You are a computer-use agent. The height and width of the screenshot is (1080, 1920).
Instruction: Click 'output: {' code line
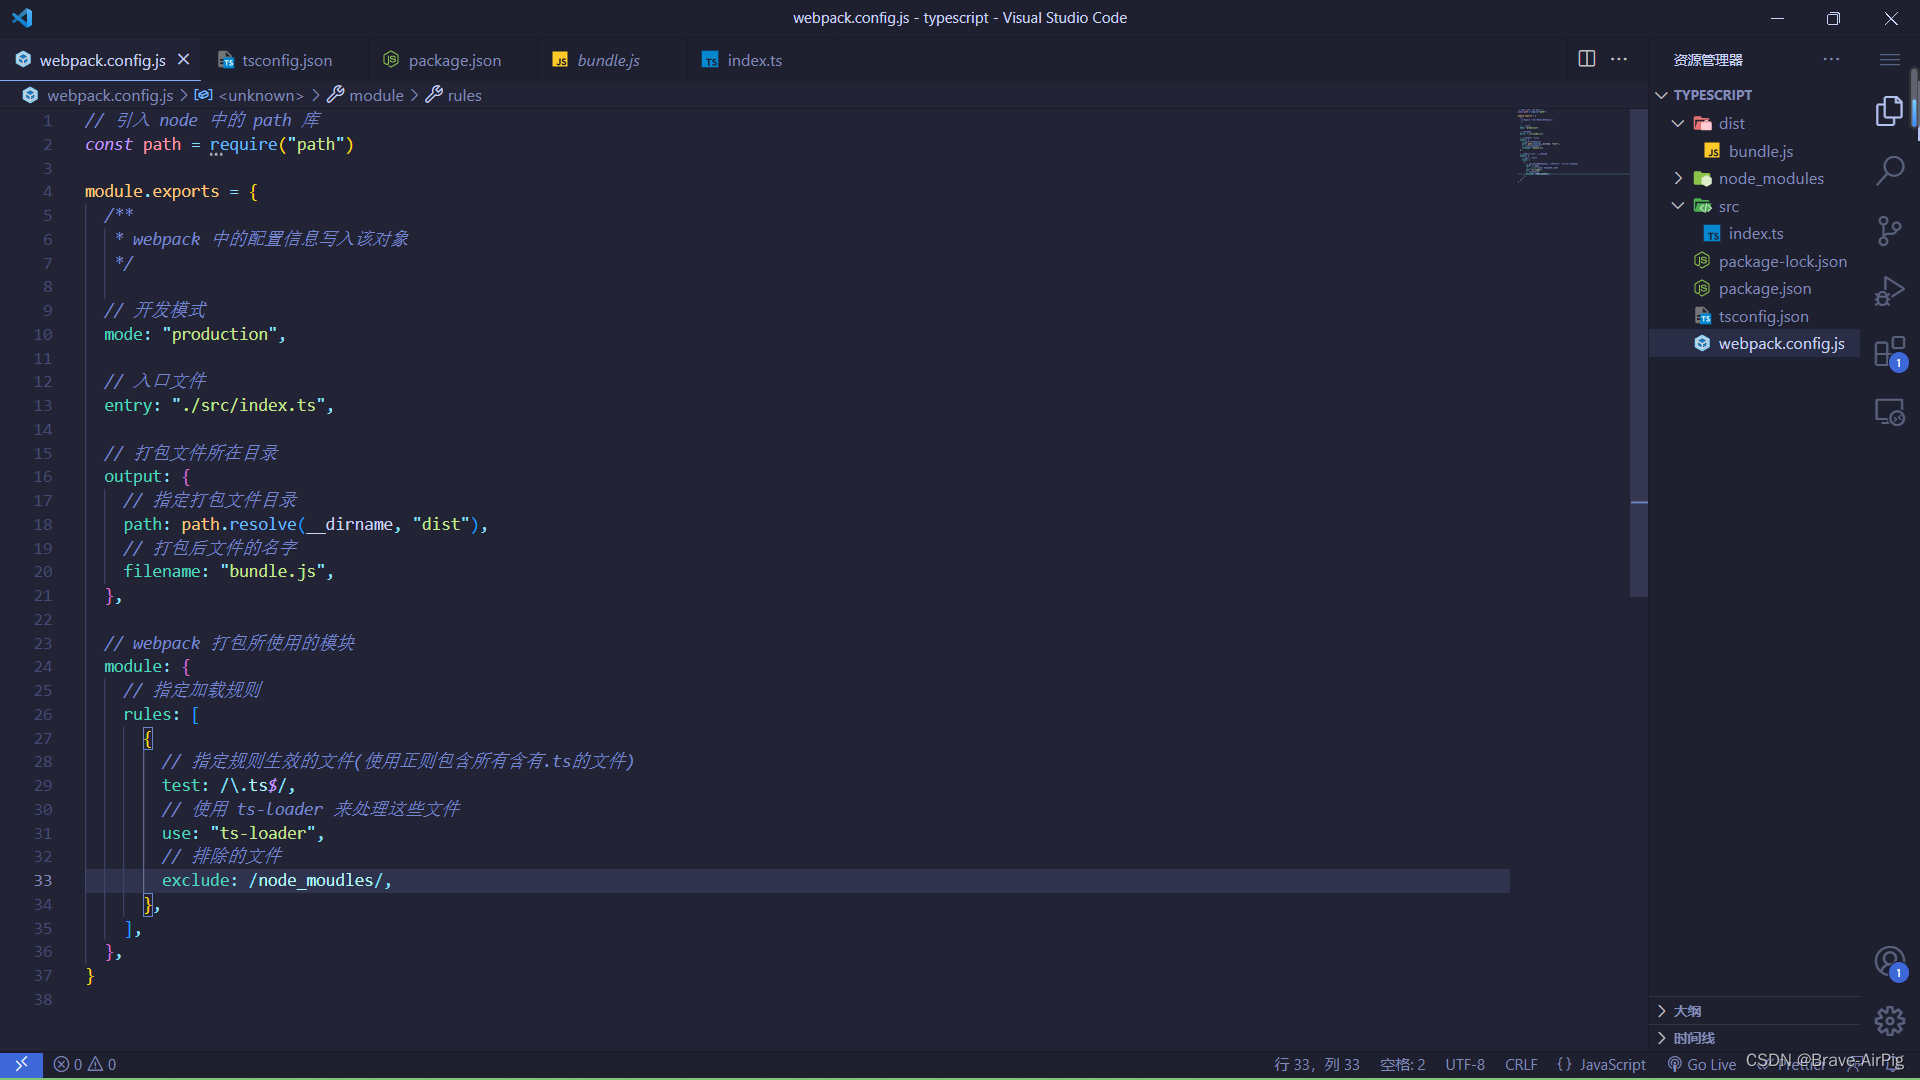147,476
